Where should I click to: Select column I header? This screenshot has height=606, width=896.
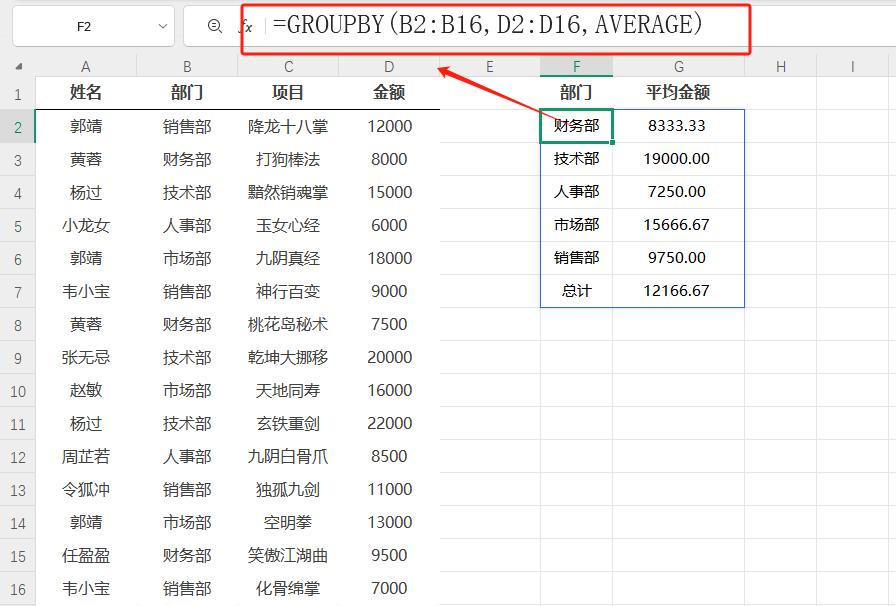pos(852,66)
